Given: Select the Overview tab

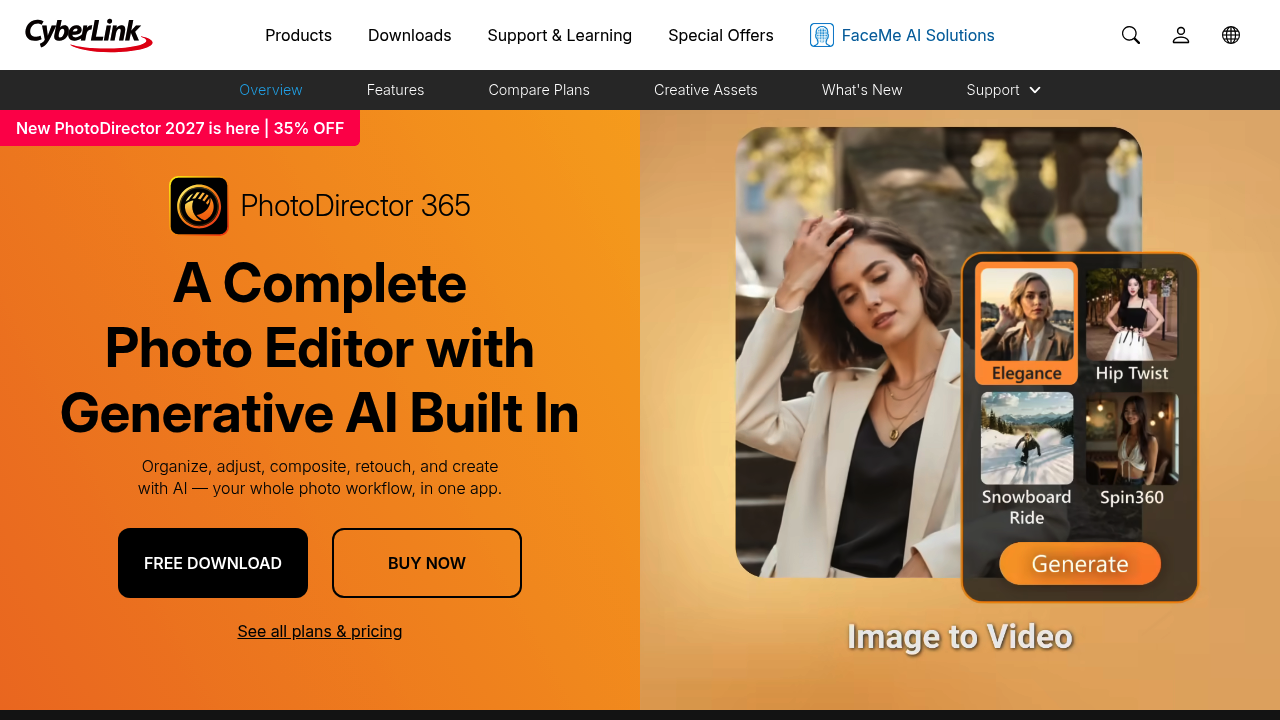Looking at the screenshot, I should [x=271, y=90].
